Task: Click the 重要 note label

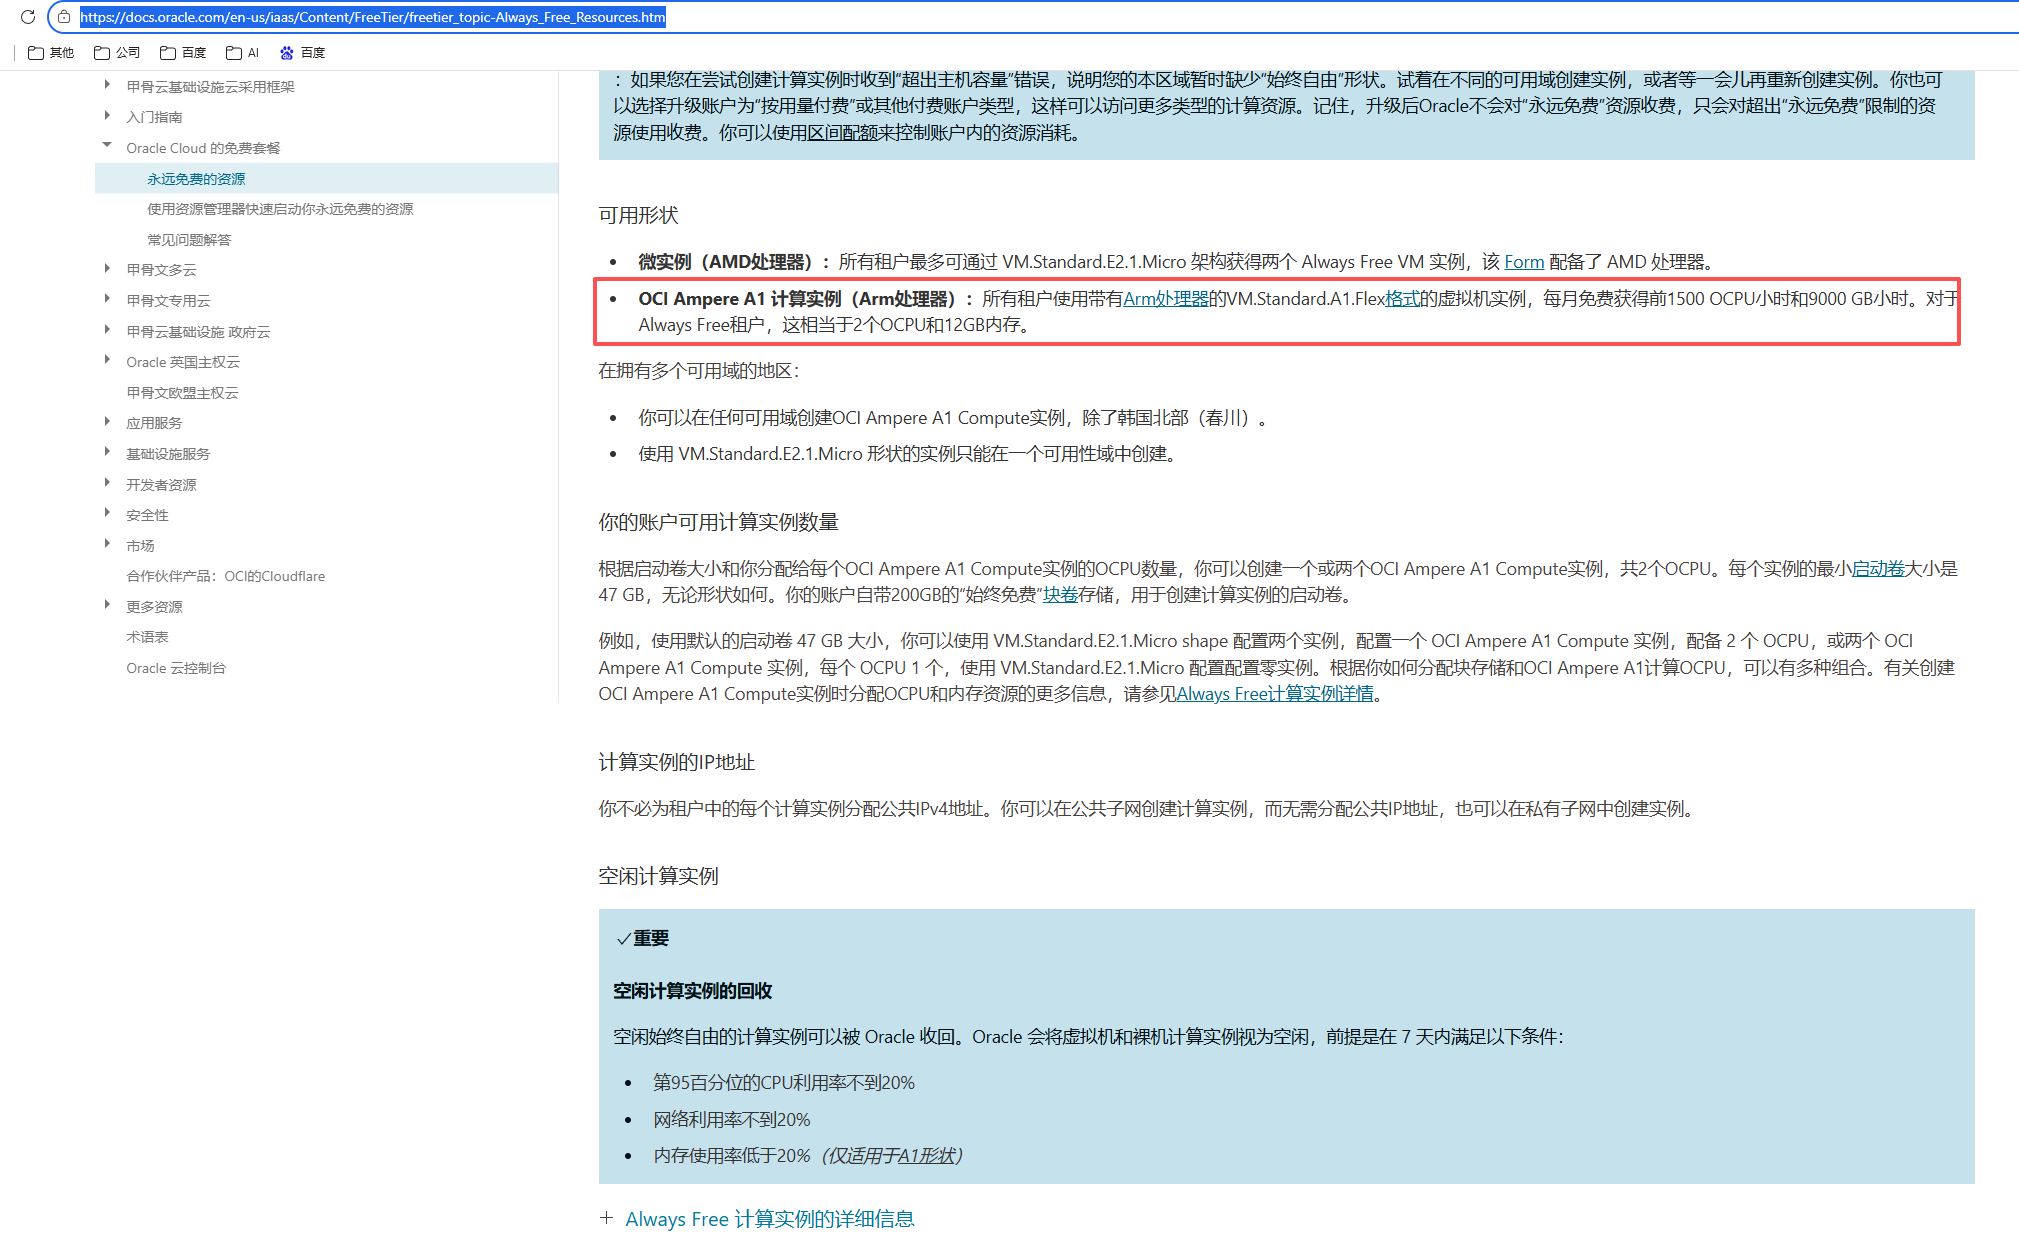Action: coord(650,938)
